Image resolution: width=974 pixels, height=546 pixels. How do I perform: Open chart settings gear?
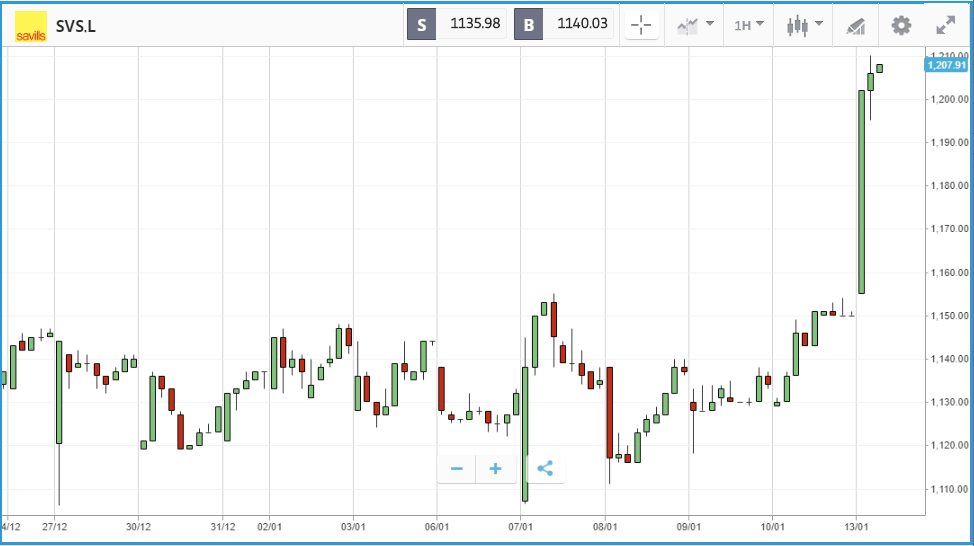[x=901, y=25]
